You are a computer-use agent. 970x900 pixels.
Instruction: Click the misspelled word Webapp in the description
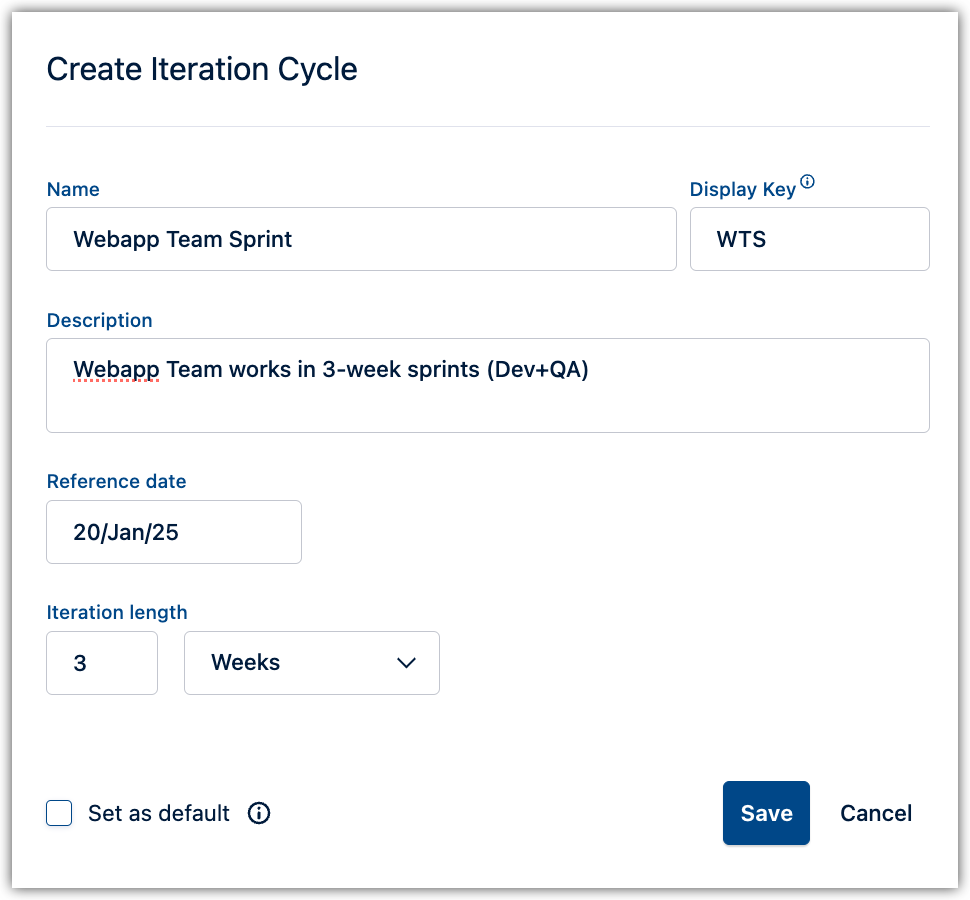click(116, 369)
